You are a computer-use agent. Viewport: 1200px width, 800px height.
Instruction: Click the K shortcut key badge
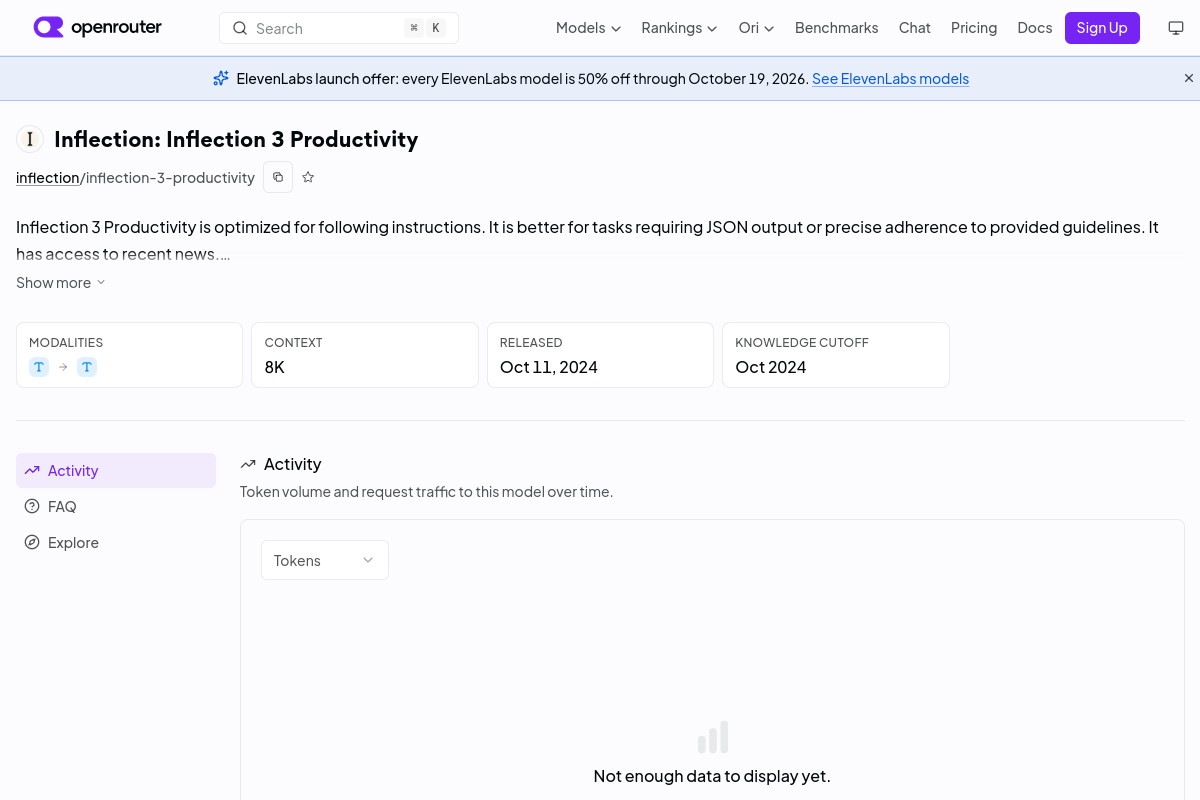click(x=436, y=28)
